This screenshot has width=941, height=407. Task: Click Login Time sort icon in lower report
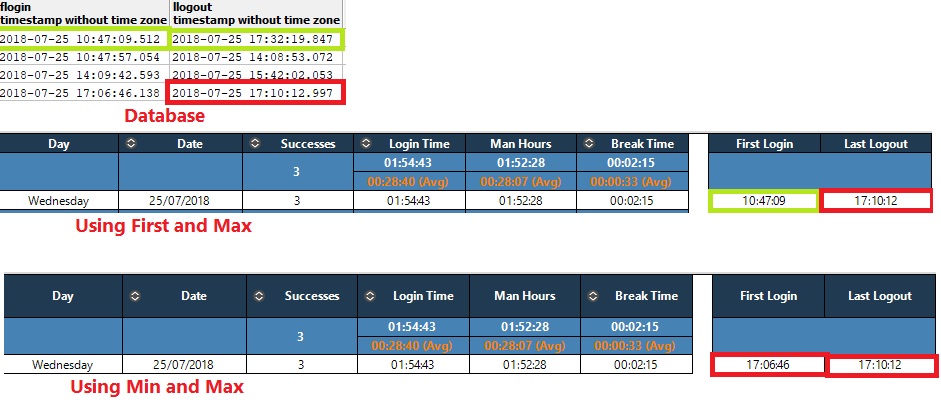370,296
